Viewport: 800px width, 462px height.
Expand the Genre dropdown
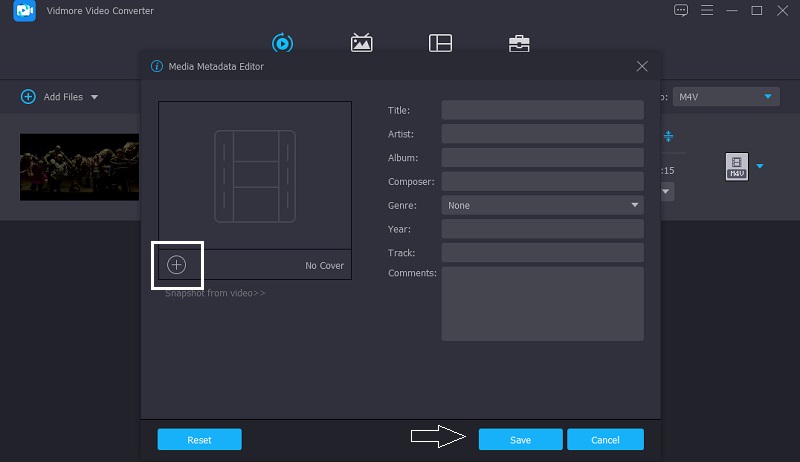pos(635,205)
